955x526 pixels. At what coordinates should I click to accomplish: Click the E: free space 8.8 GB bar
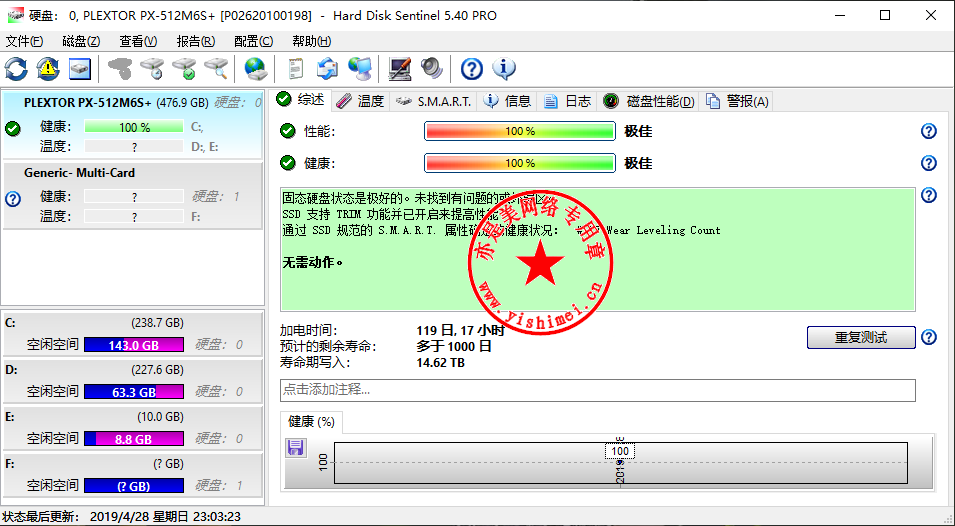coord(133,439)
